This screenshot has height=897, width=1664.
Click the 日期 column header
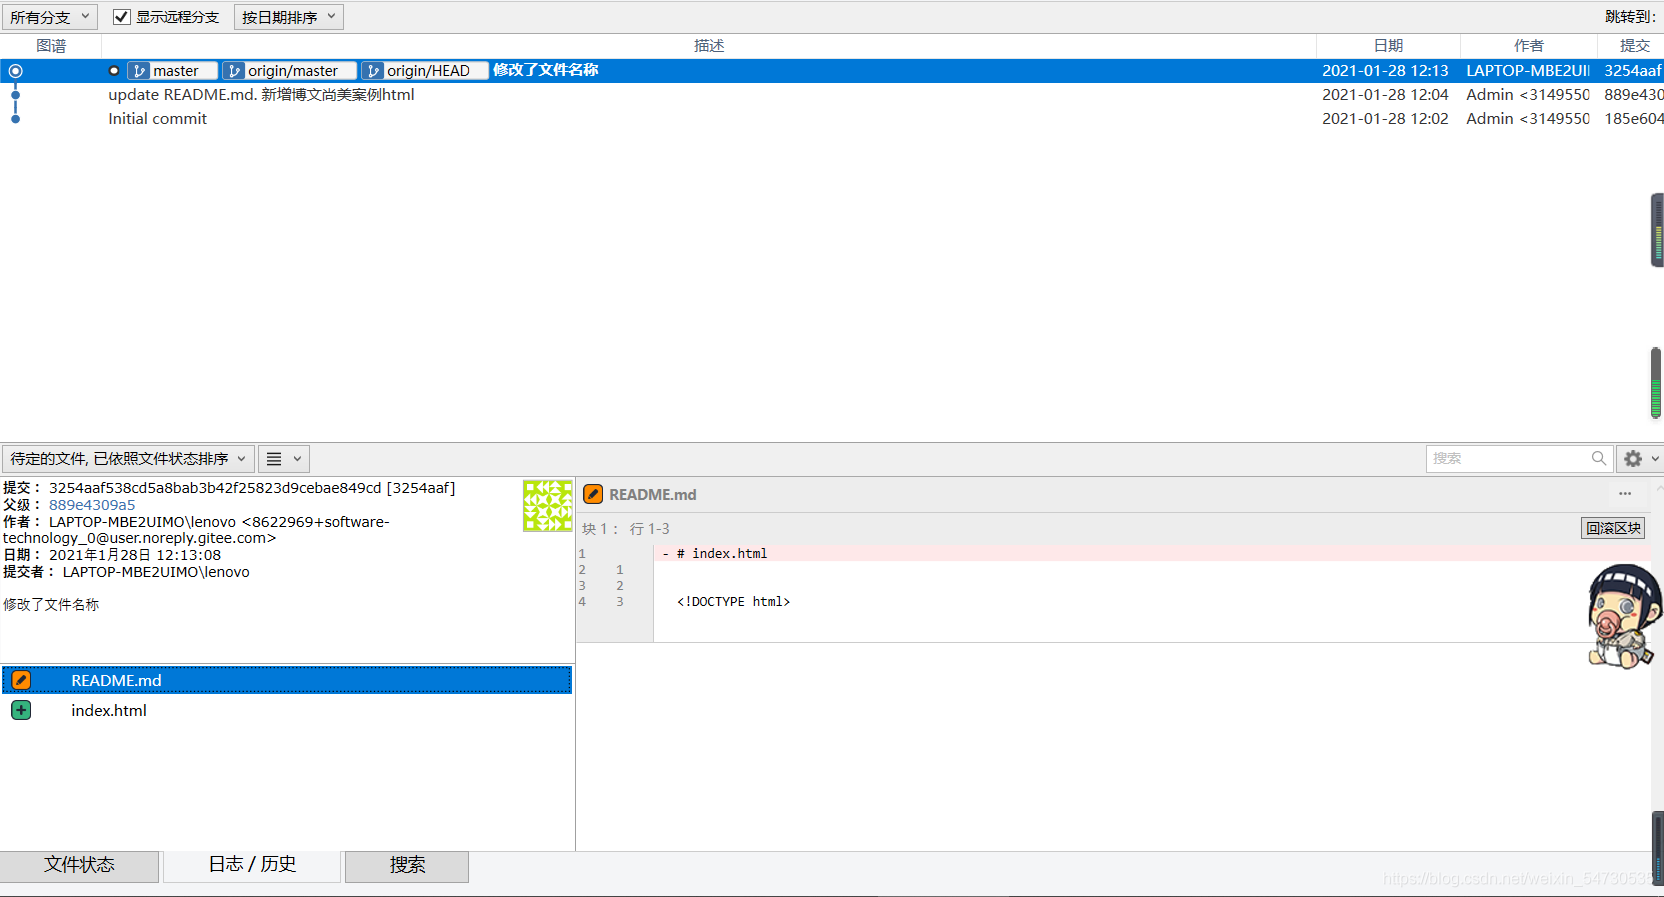(1388, 46)
